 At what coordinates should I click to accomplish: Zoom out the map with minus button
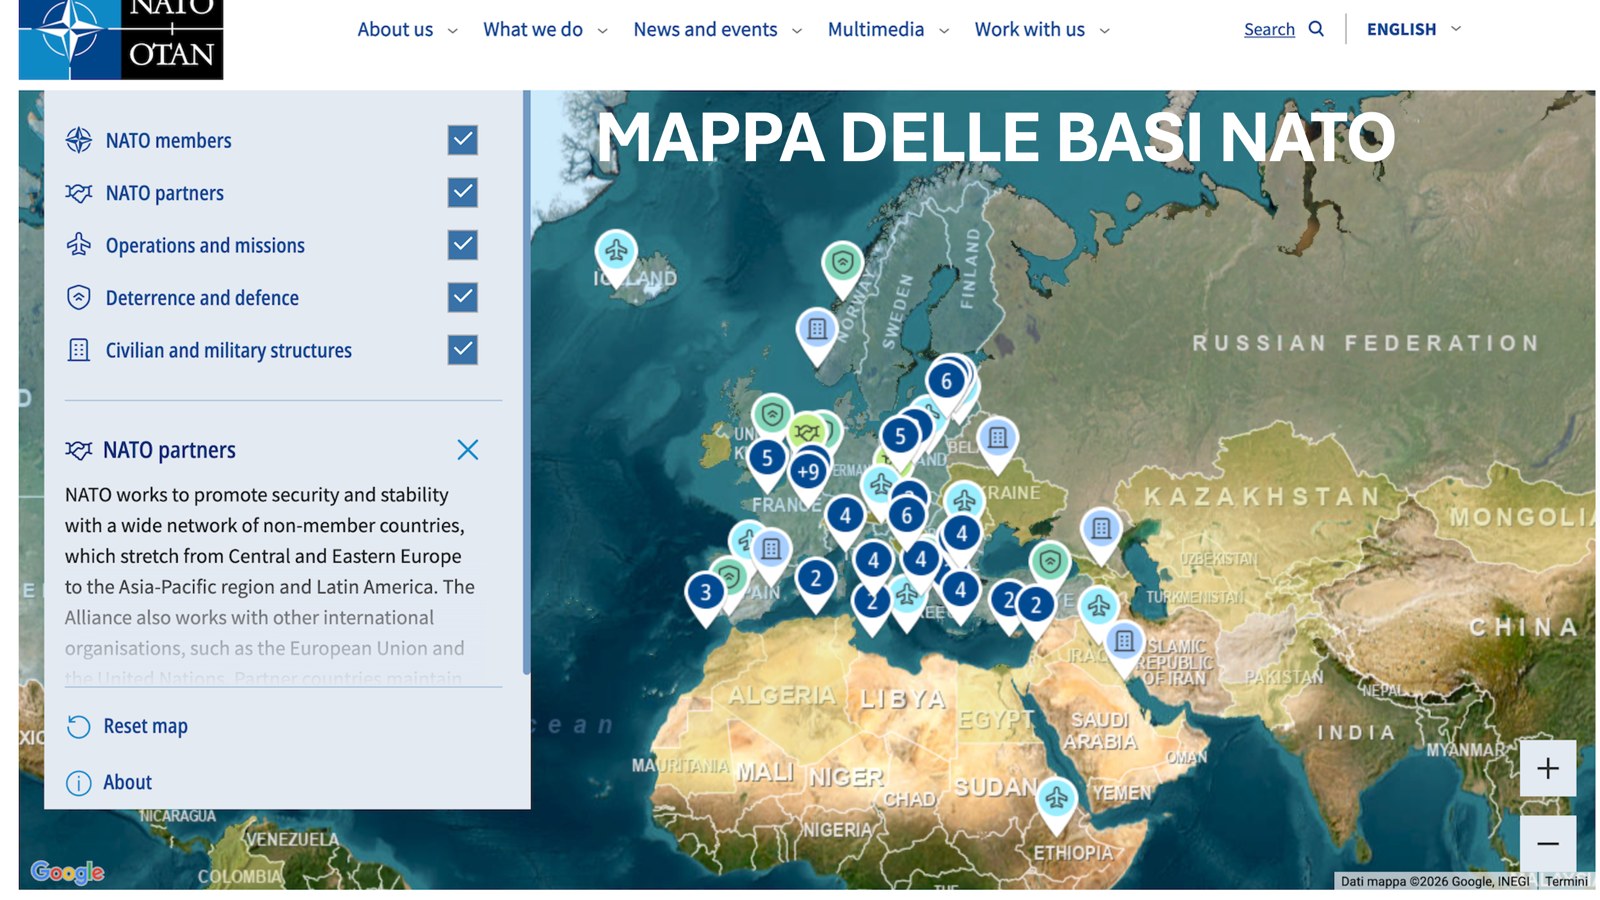coord(1547,843)
